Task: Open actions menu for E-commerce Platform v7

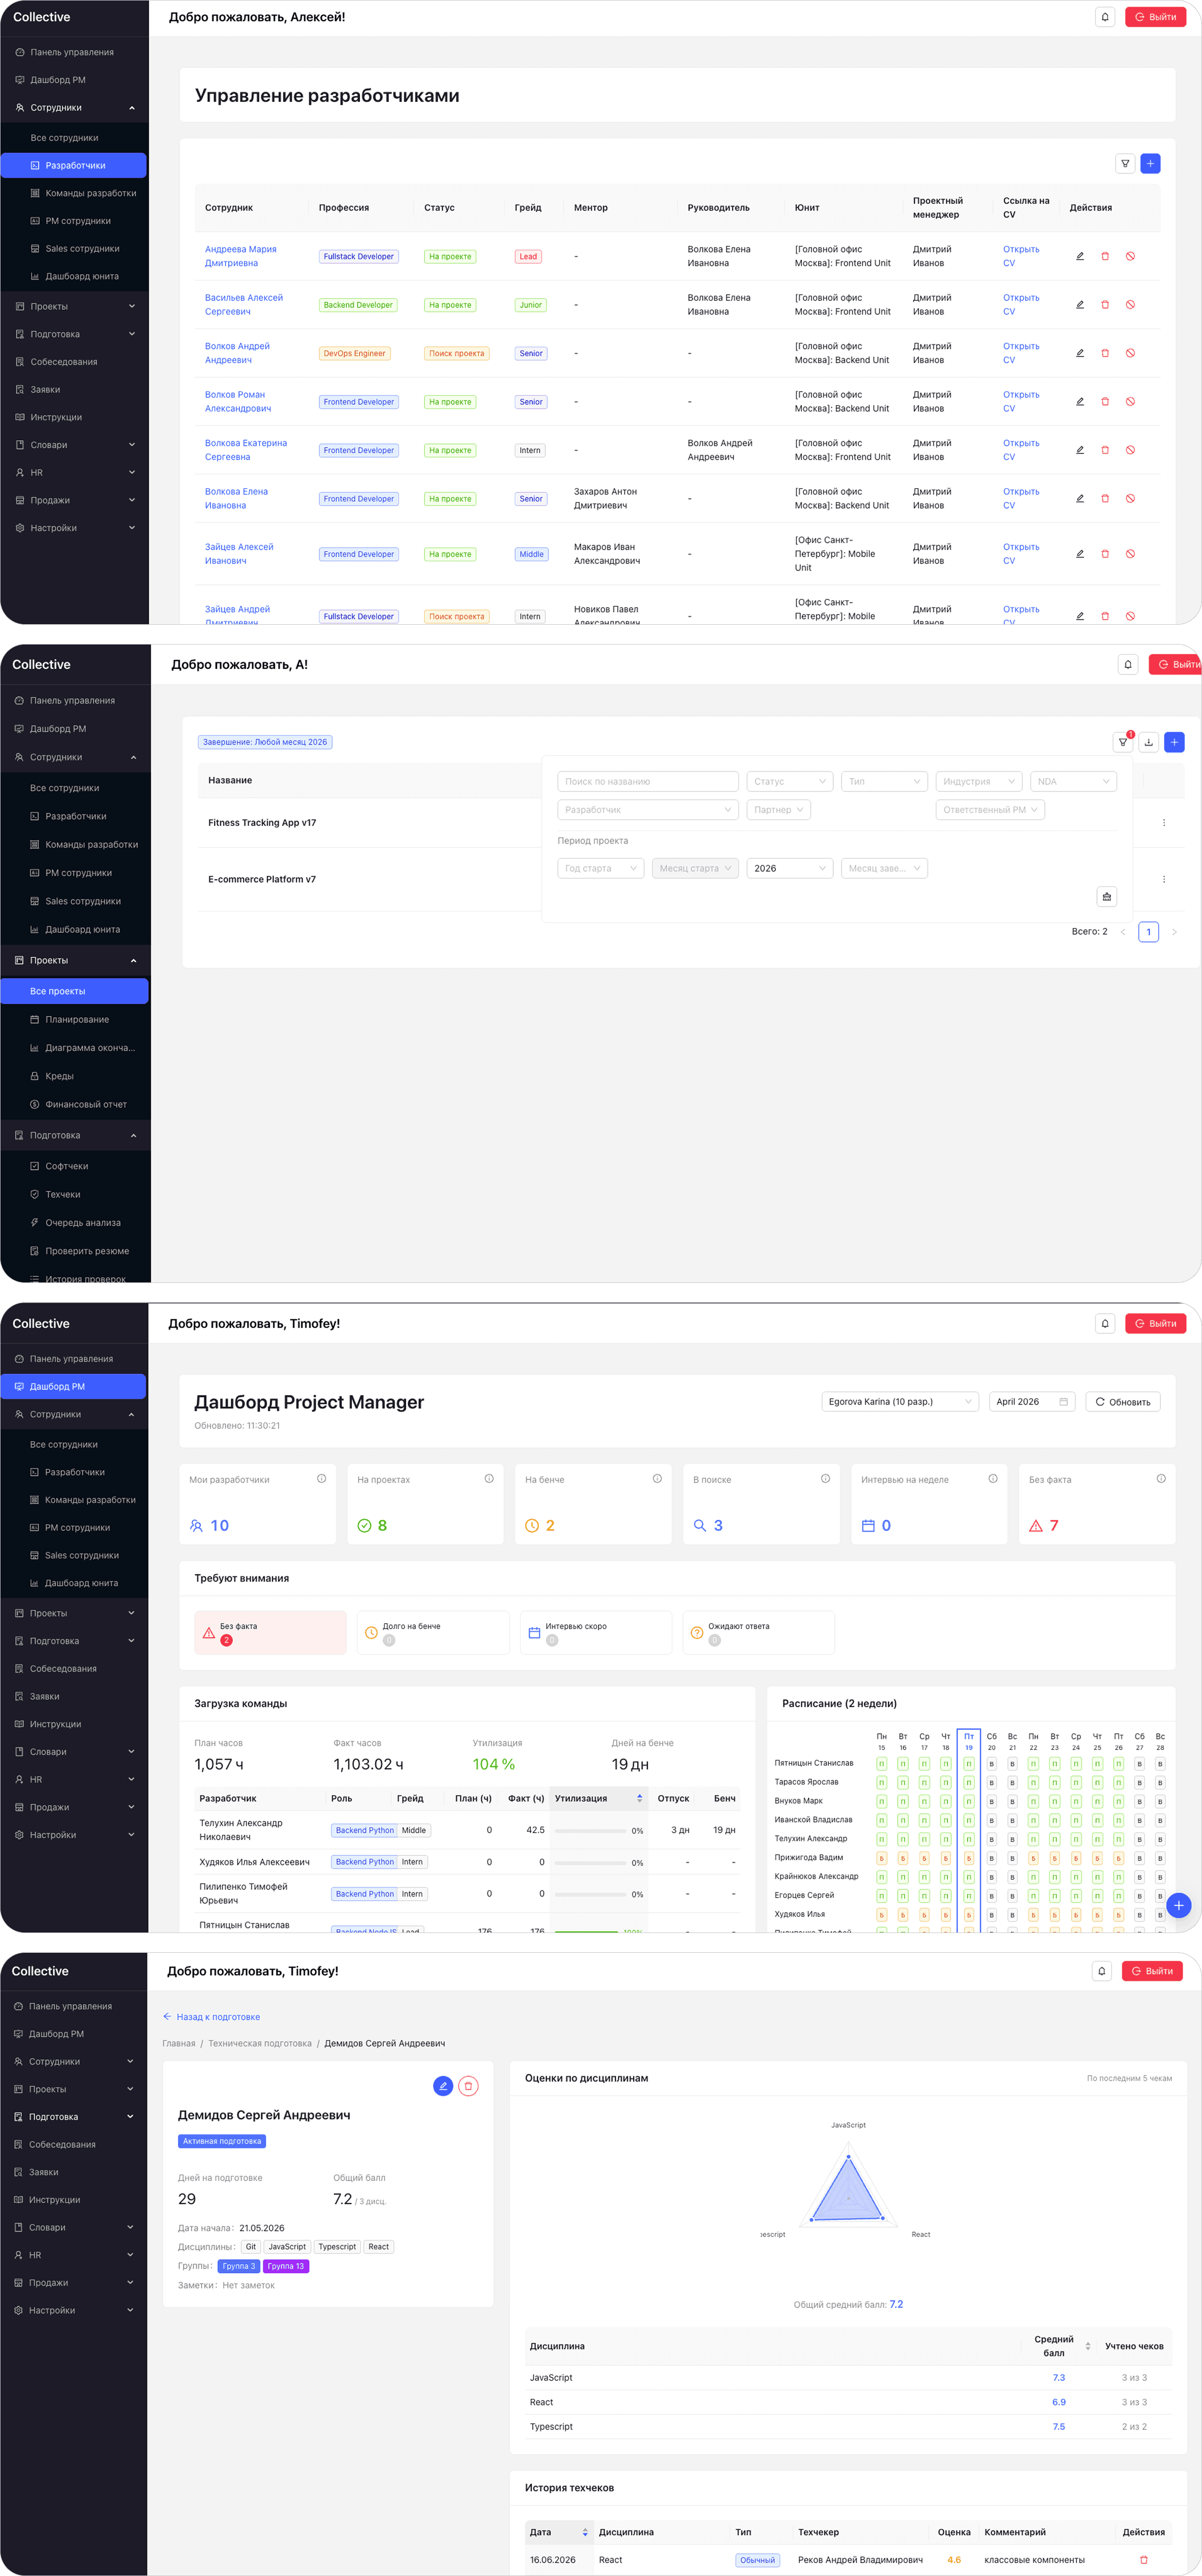Action: point(1164,880)
